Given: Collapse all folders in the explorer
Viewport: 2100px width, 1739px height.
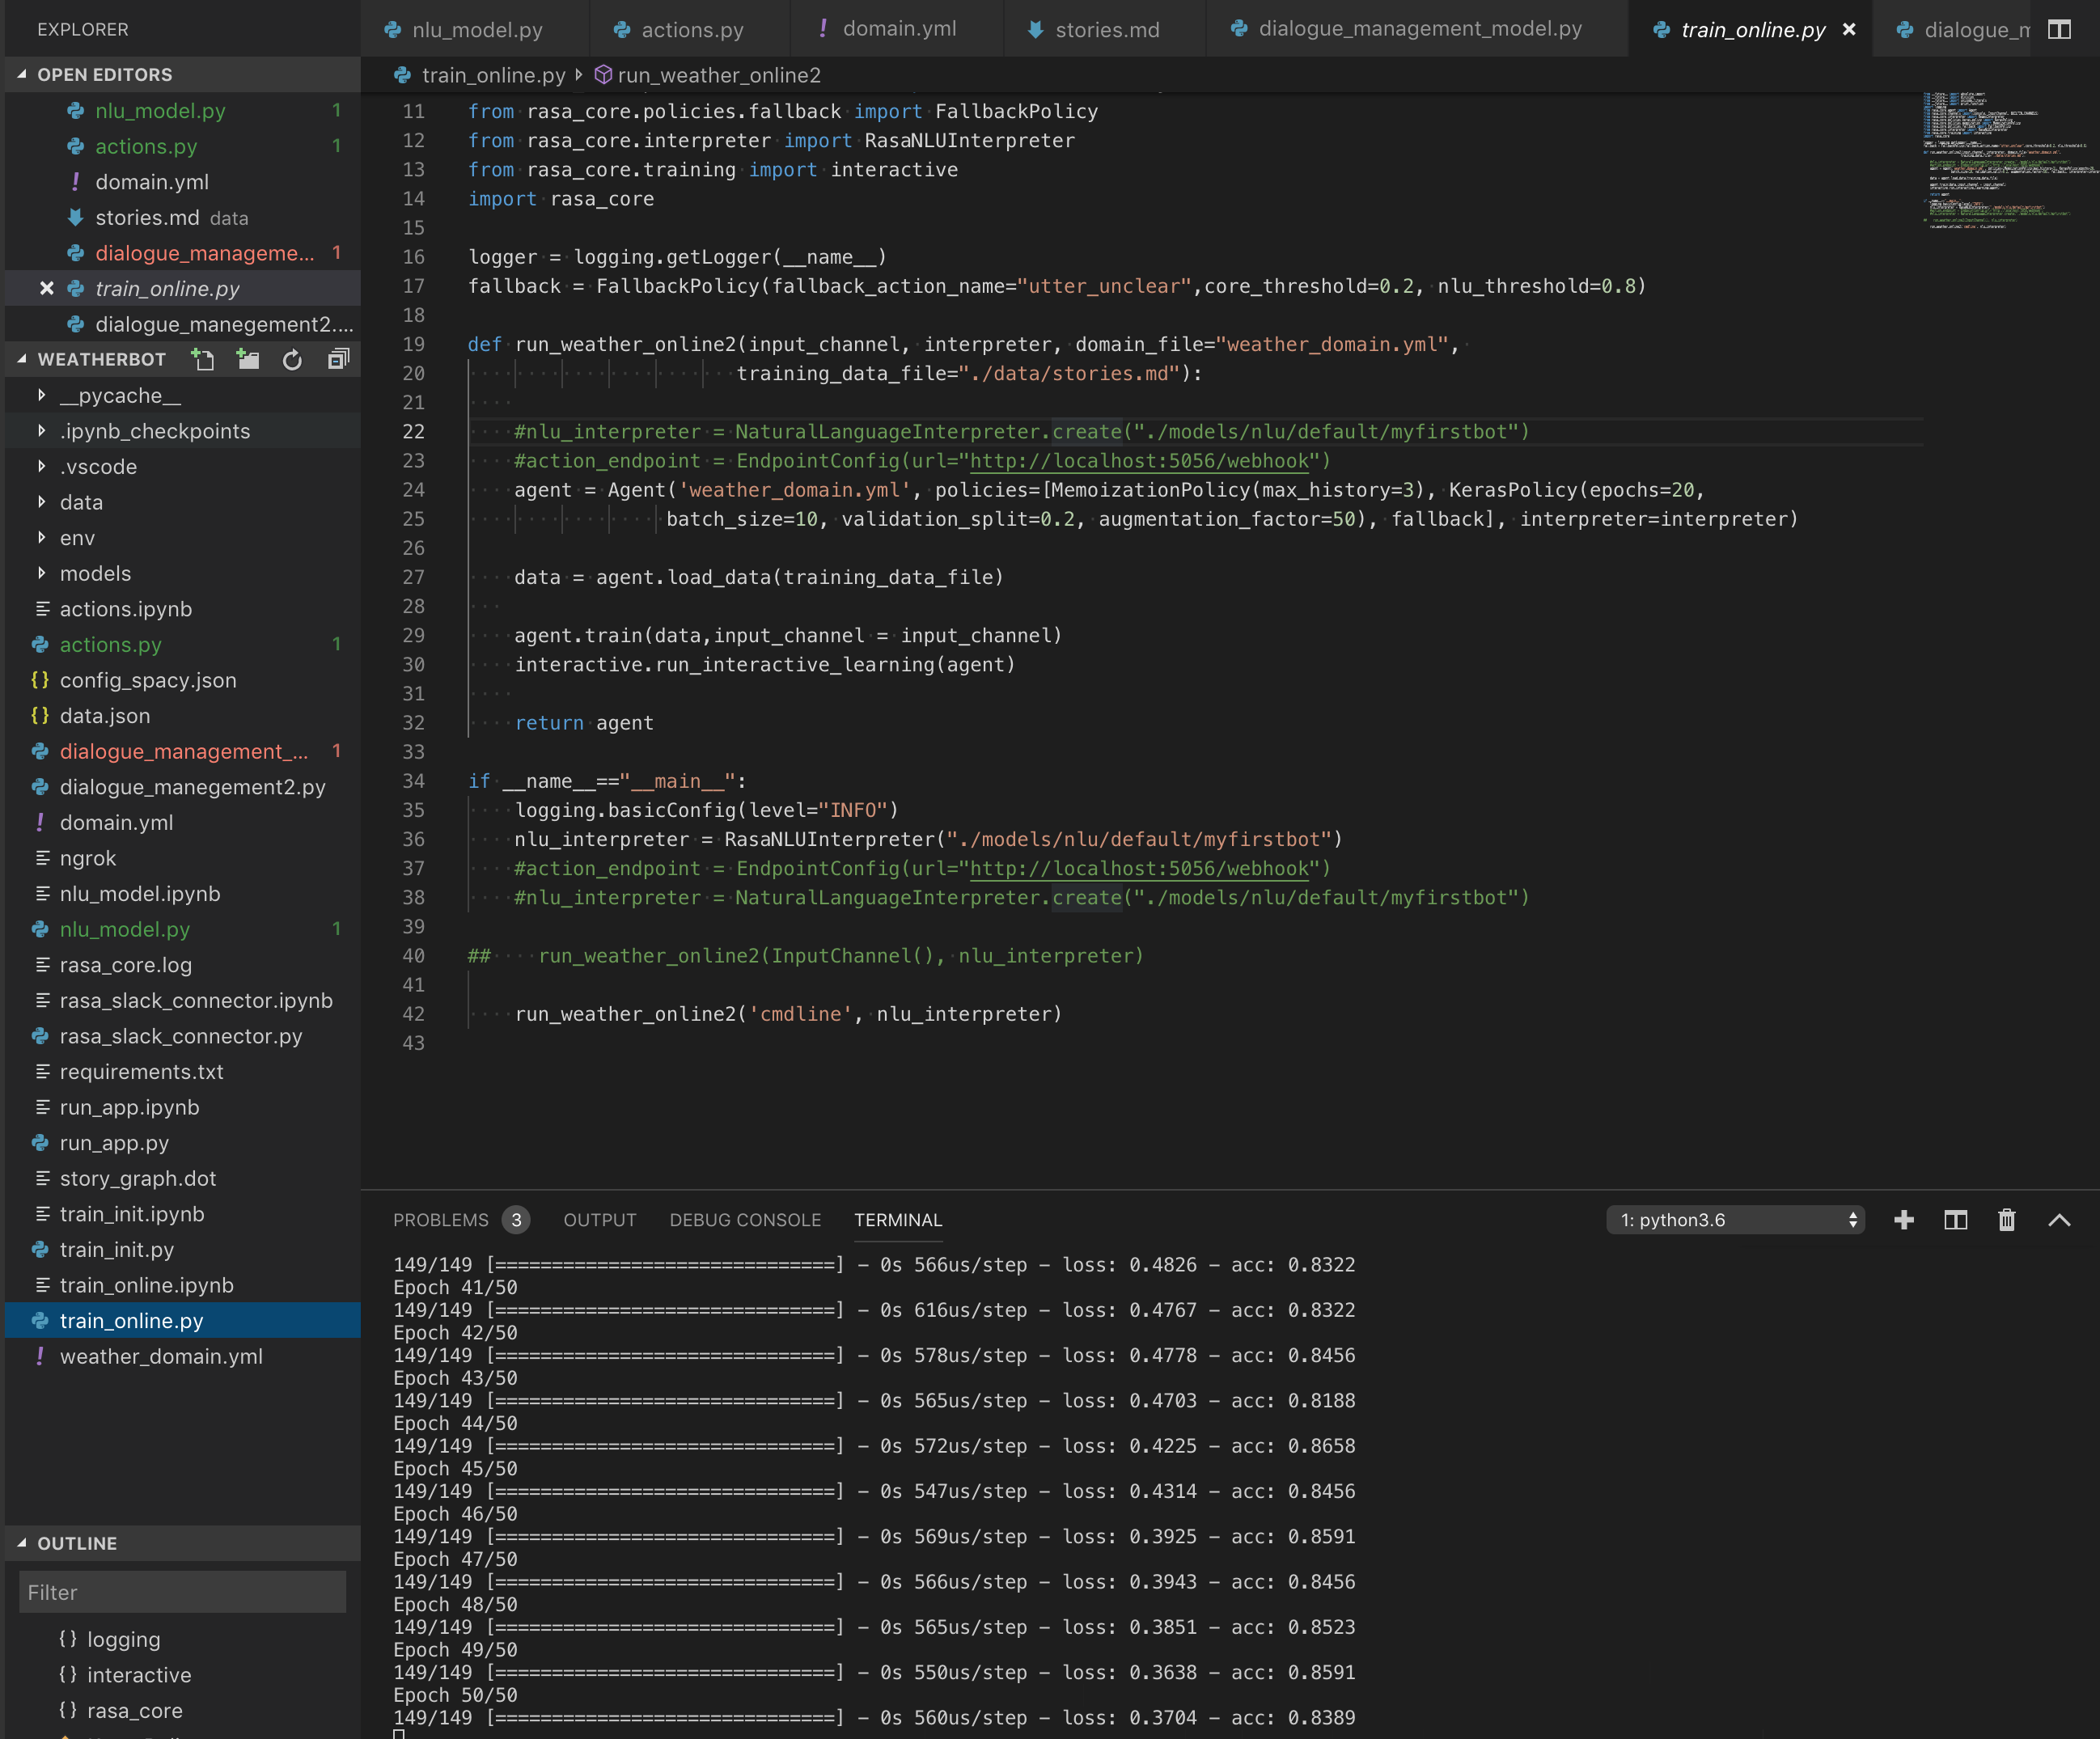Looking at the screenshot, I should (x=338, y=359).
